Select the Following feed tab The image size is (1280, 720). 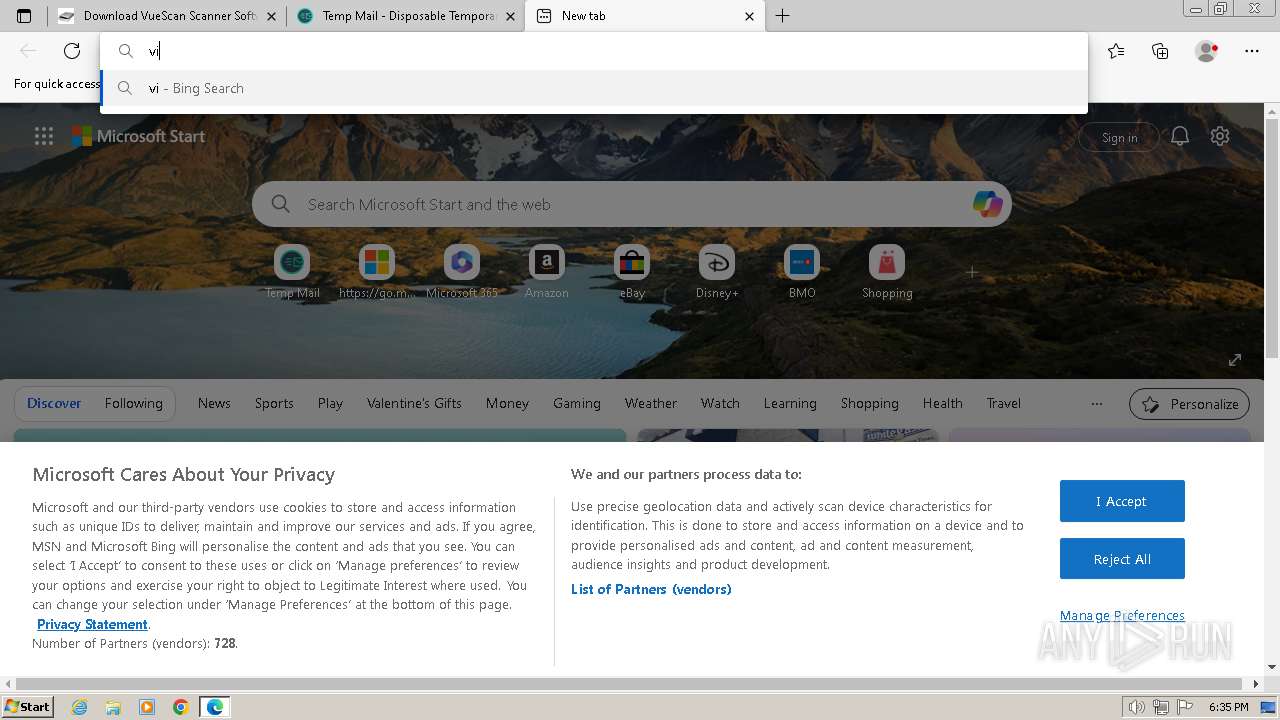point(134,404)
